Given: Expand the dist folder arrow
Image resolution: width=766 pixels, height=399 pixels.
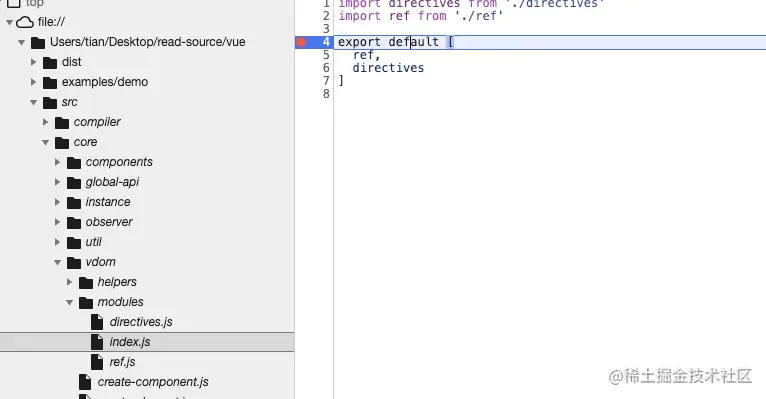Looking at the screenshot, I should coord(33,62).
